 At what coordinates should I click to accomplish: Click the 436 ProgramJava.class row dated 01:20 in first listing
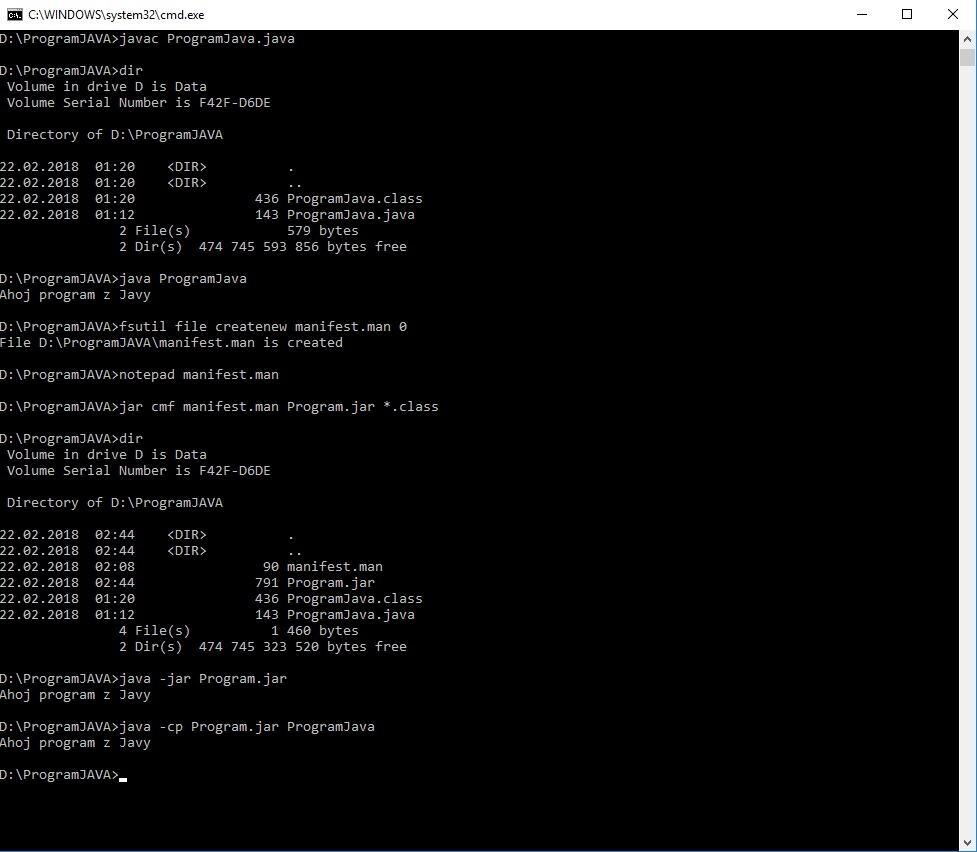tap(211, 199)
